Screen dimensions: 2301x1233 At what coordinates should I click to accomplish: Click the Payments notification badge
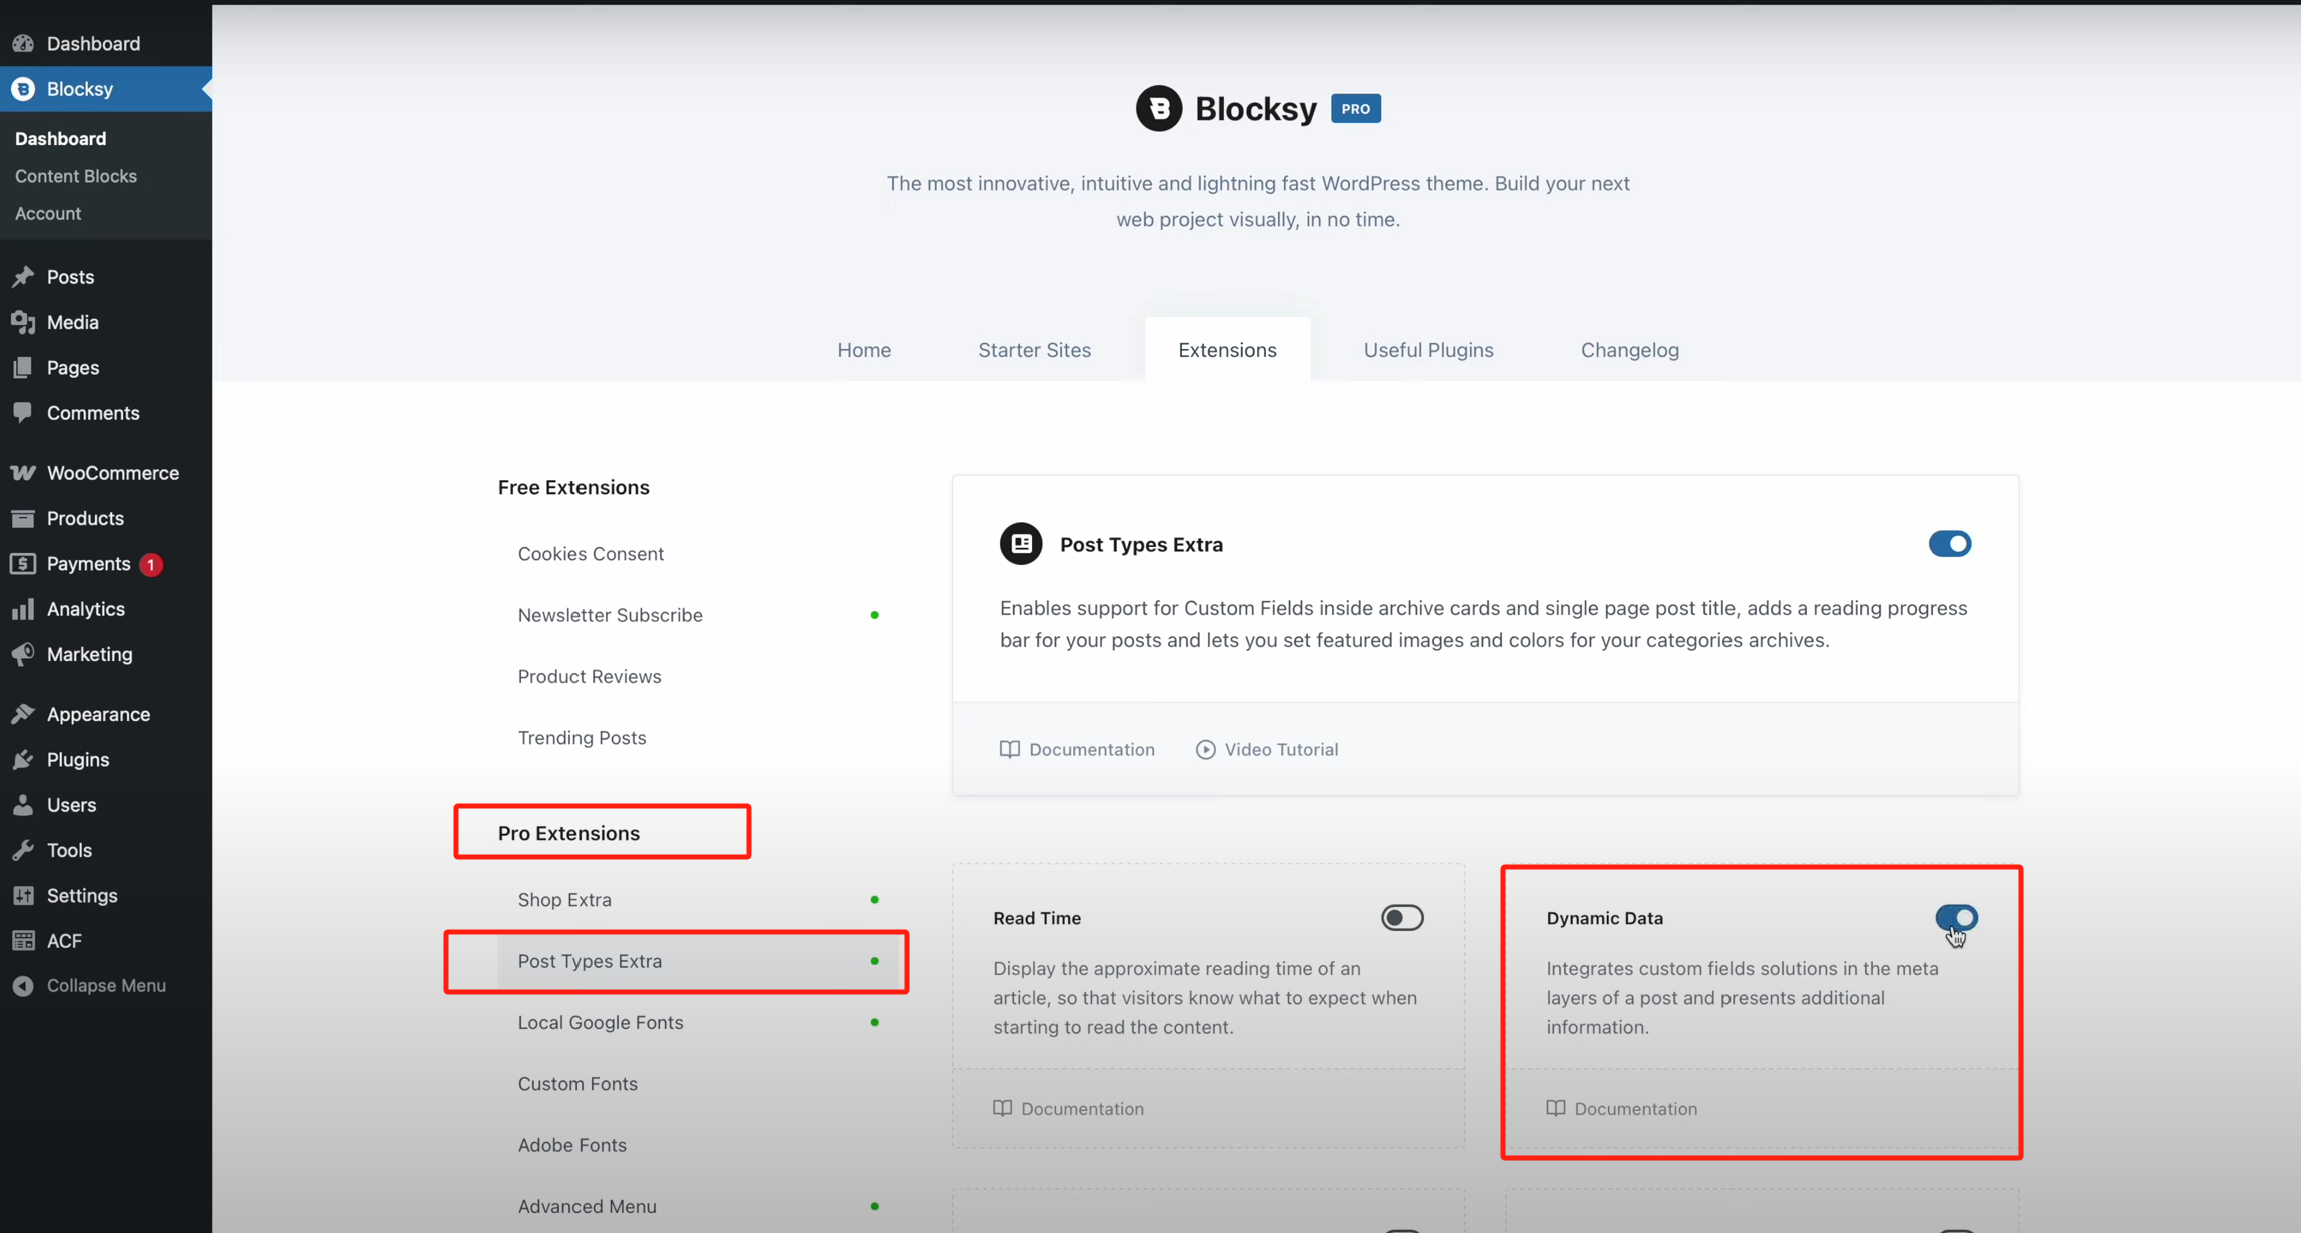click(151, 564)
